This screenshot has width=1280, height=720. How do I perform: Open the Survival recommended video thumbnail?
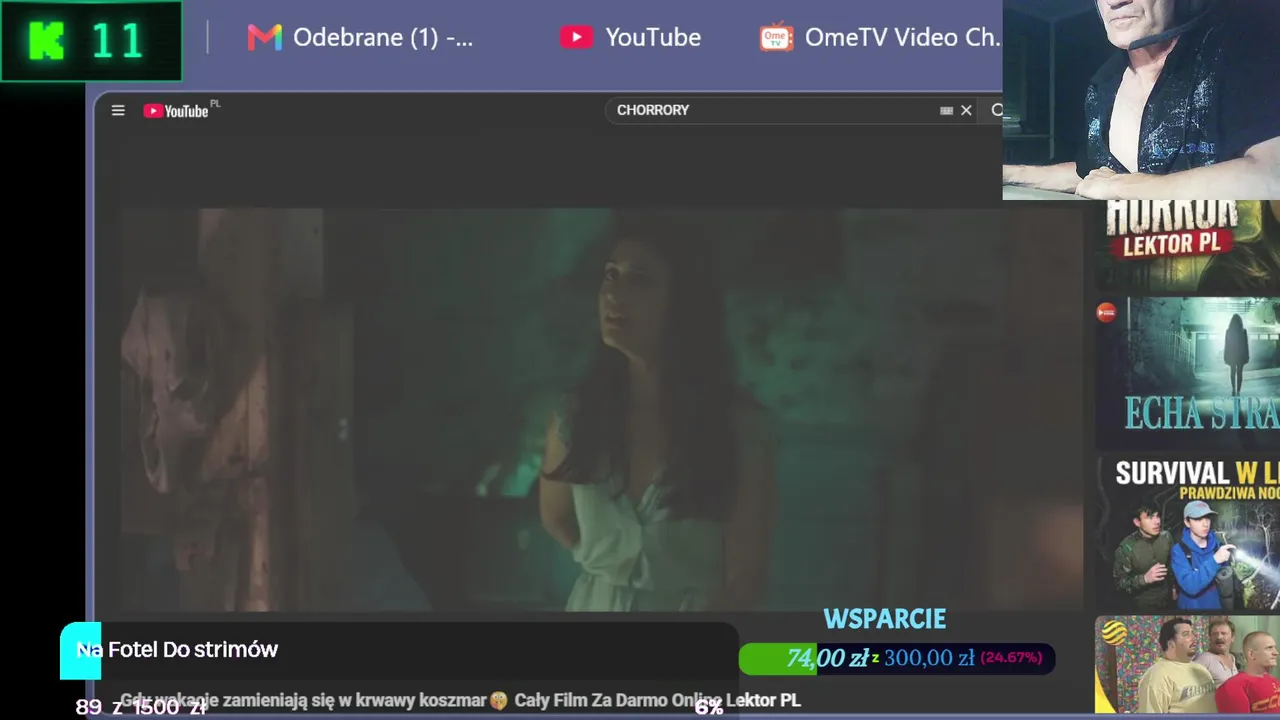pyautogui.click(x=1187, y=532)
